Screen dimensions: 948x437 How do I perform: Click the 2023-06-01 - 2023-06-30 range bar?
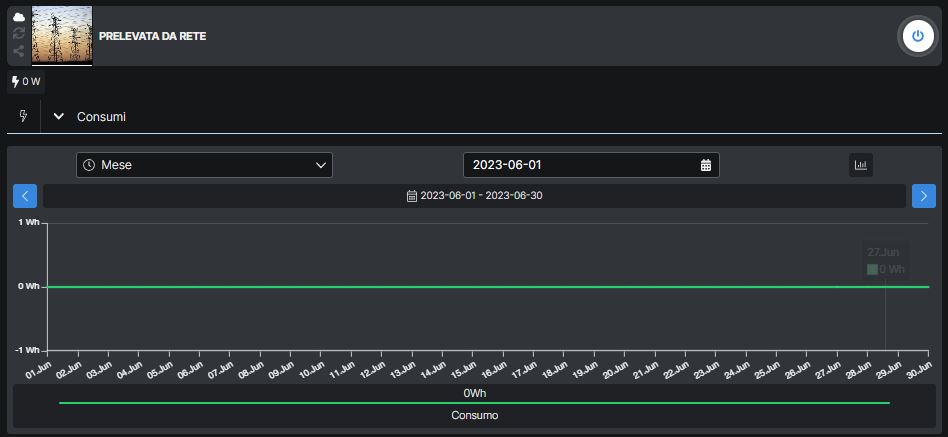coord(474,196)
